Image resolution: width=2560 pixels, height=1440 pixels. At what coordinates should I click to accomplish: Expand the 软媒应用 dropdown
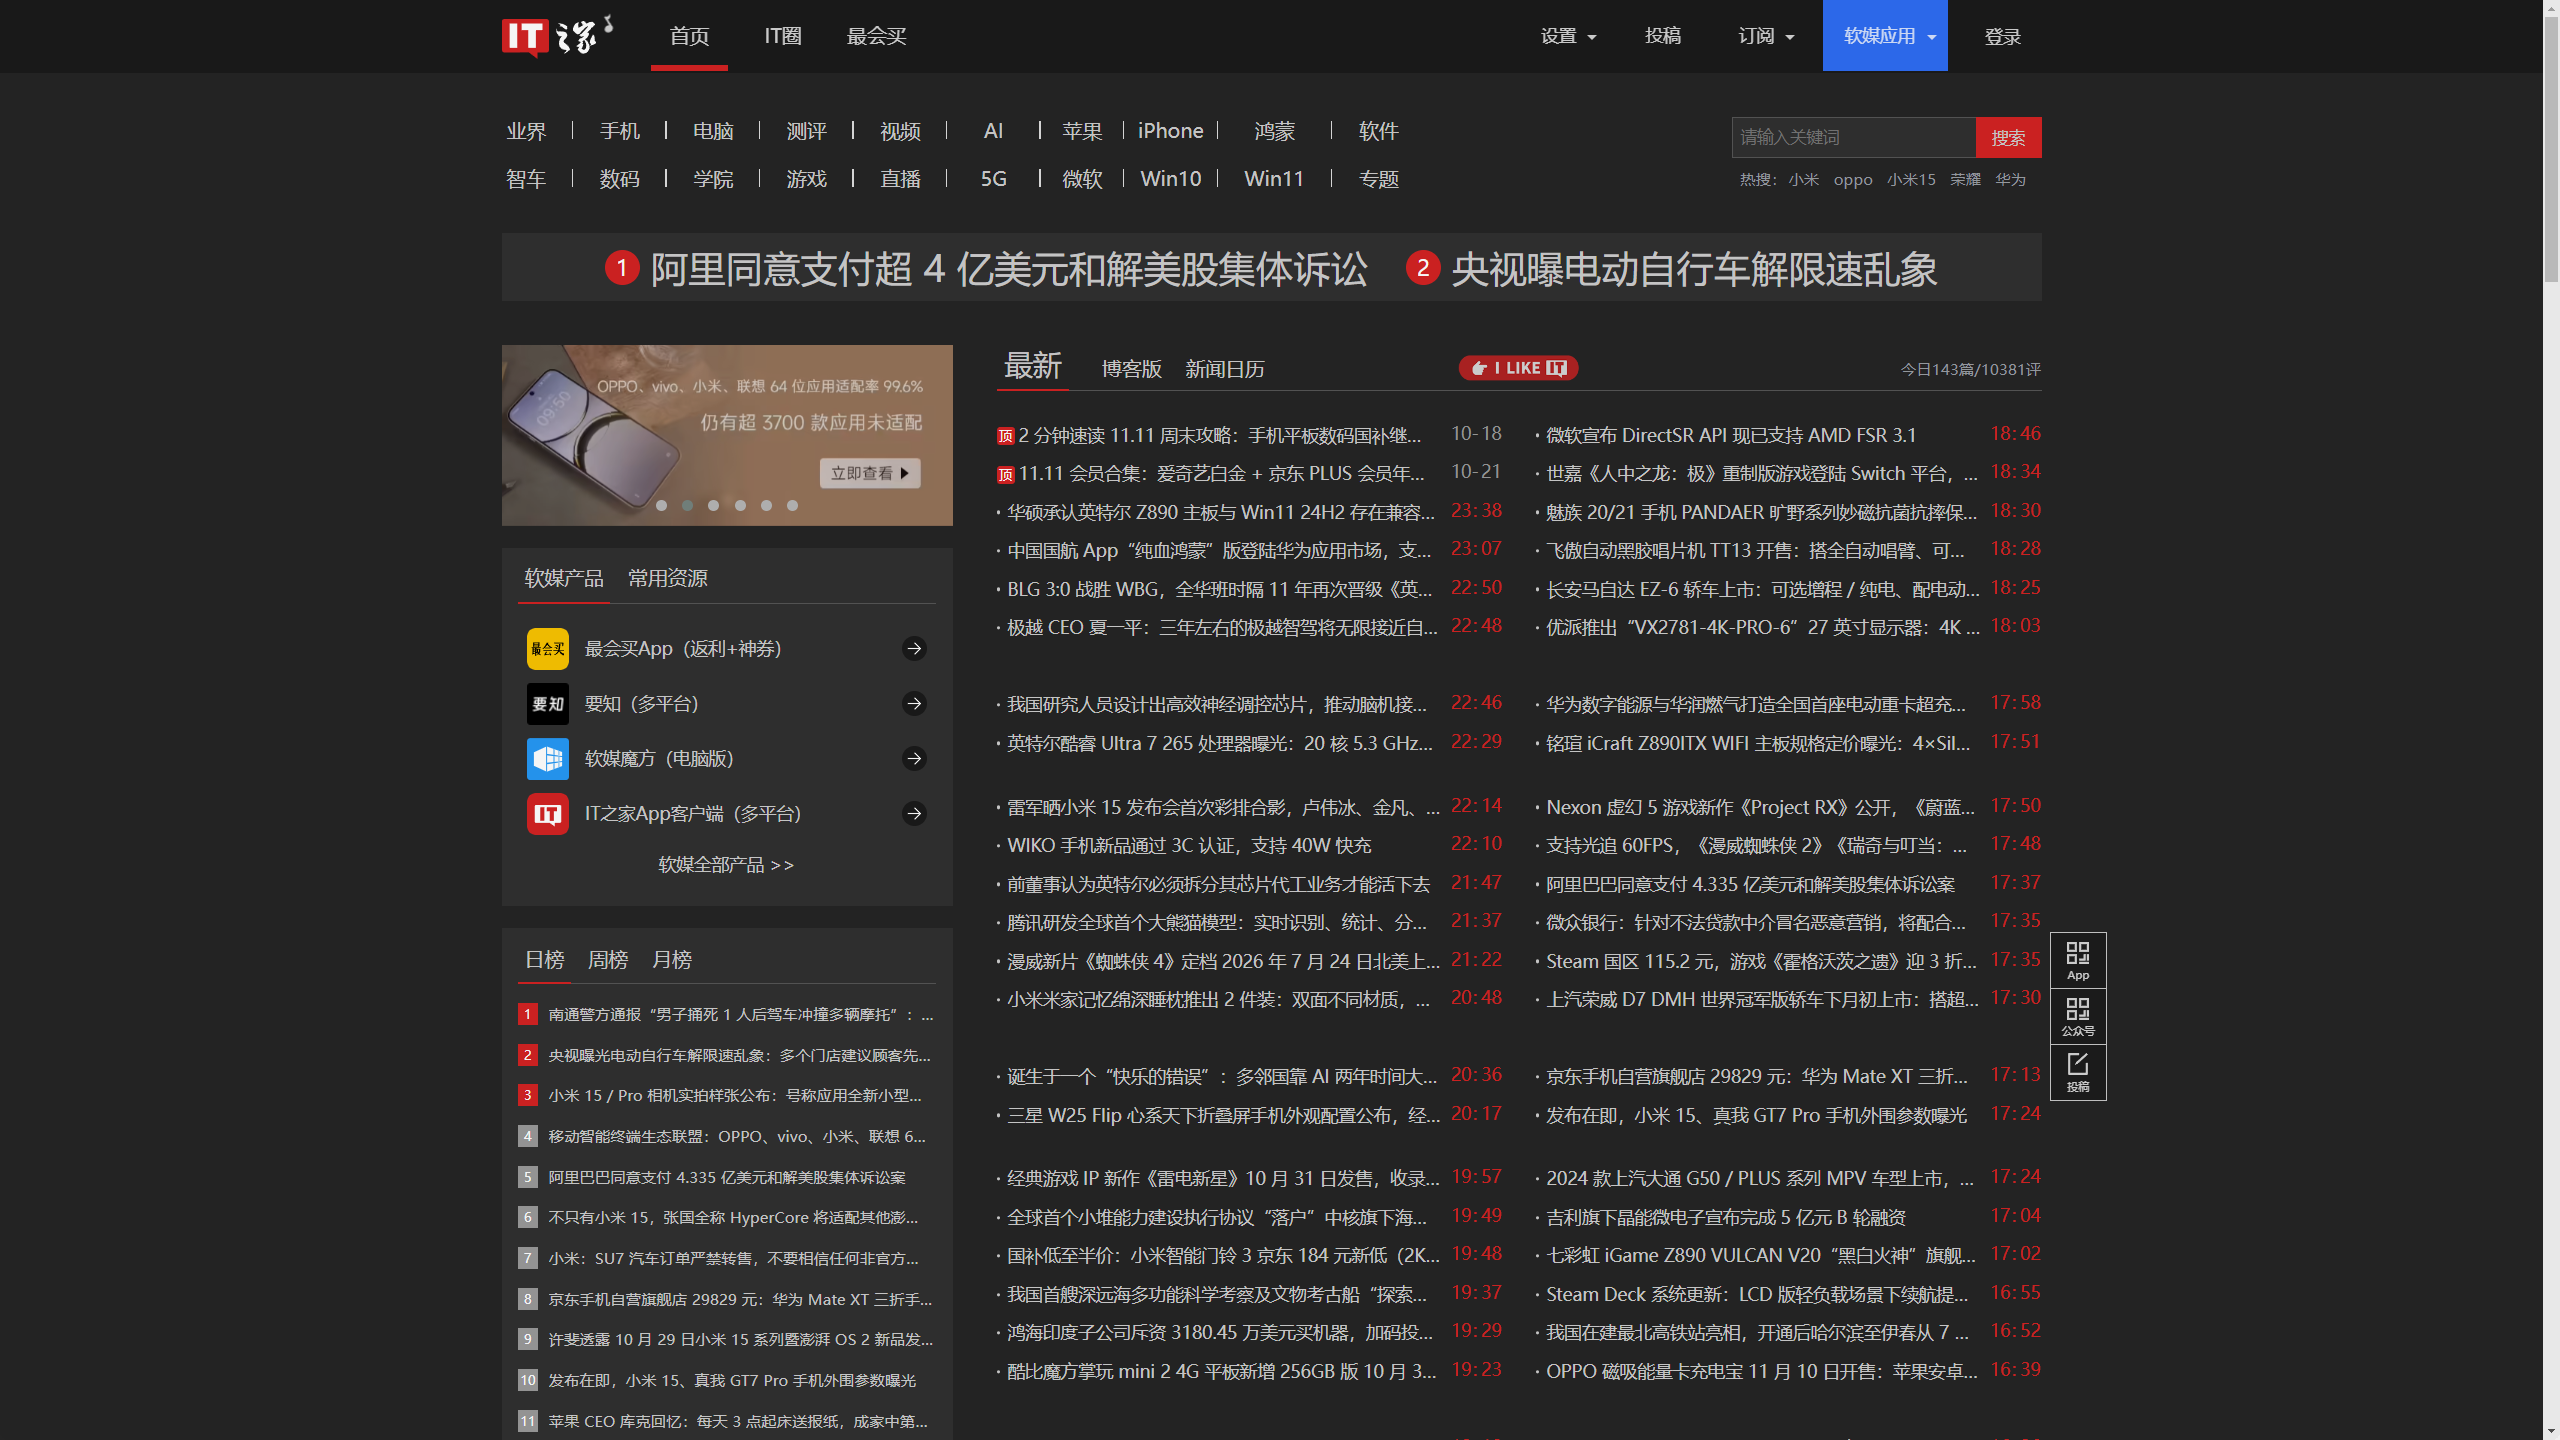point(1885,36)
